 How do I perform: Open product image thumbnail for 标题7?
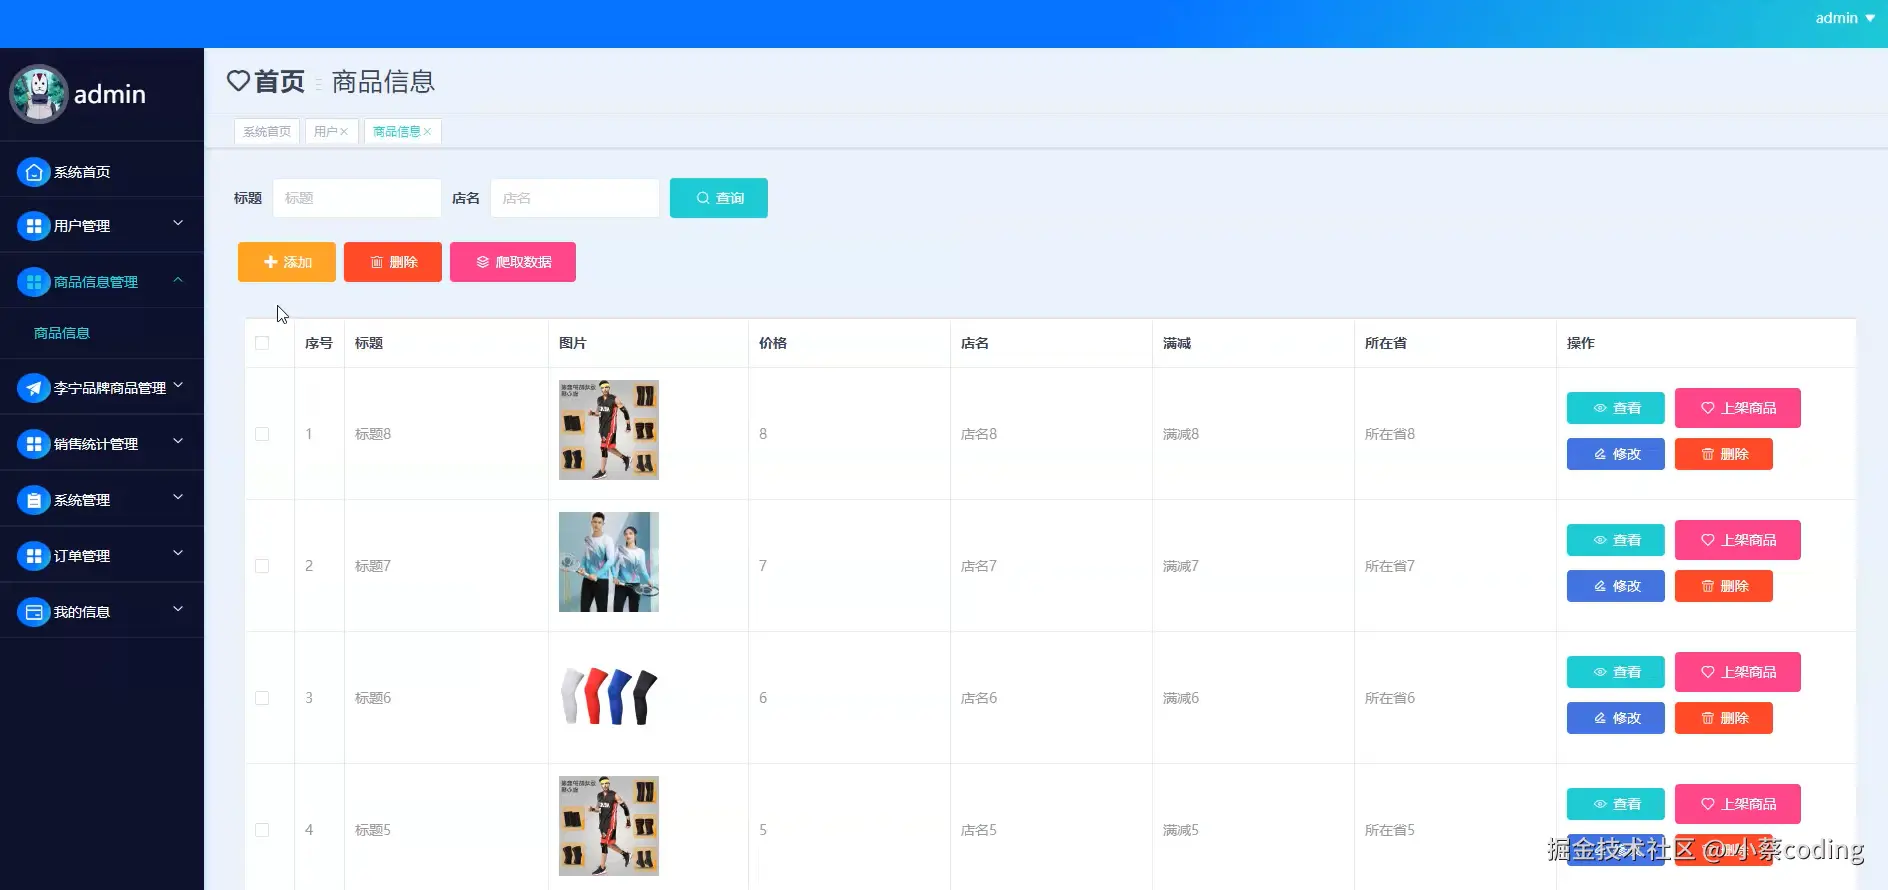pos(609,562)
